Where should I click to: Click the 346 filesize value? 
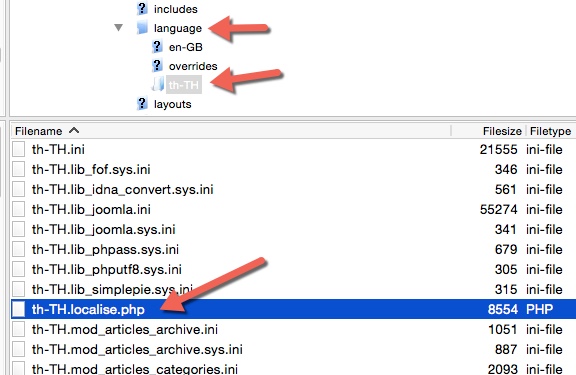(x=506, y=169)
